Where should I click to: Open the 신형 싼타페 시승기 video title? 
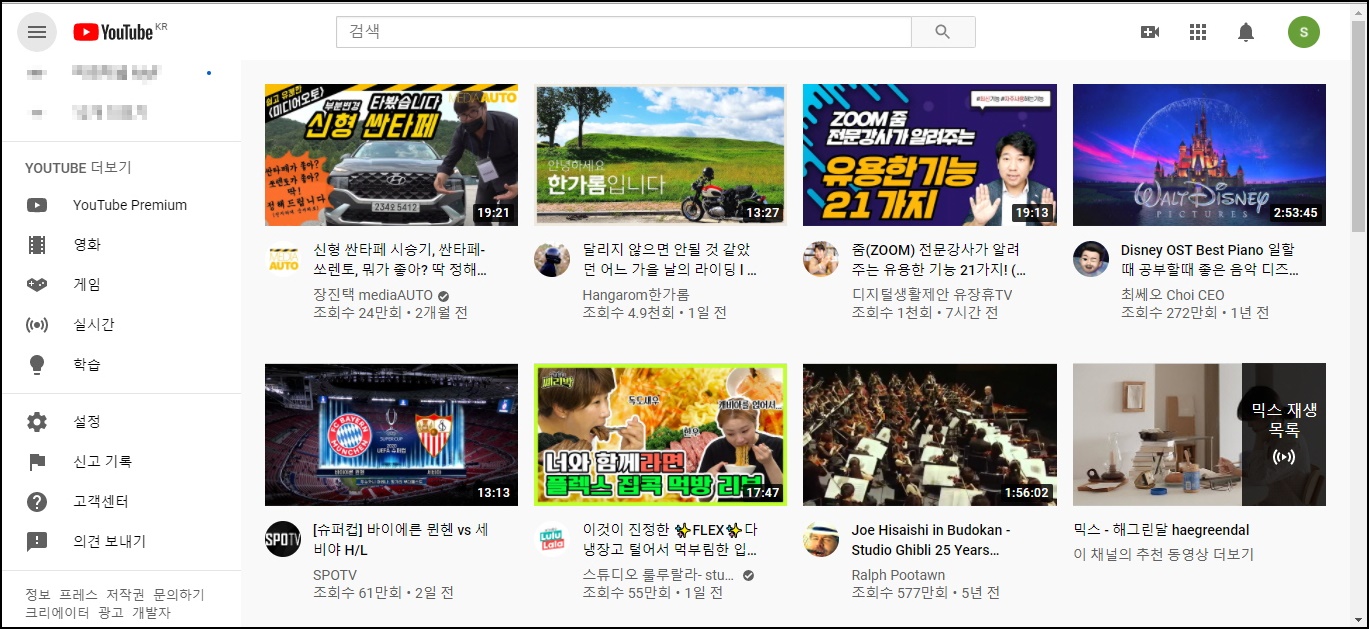click(x=400, y=259)
